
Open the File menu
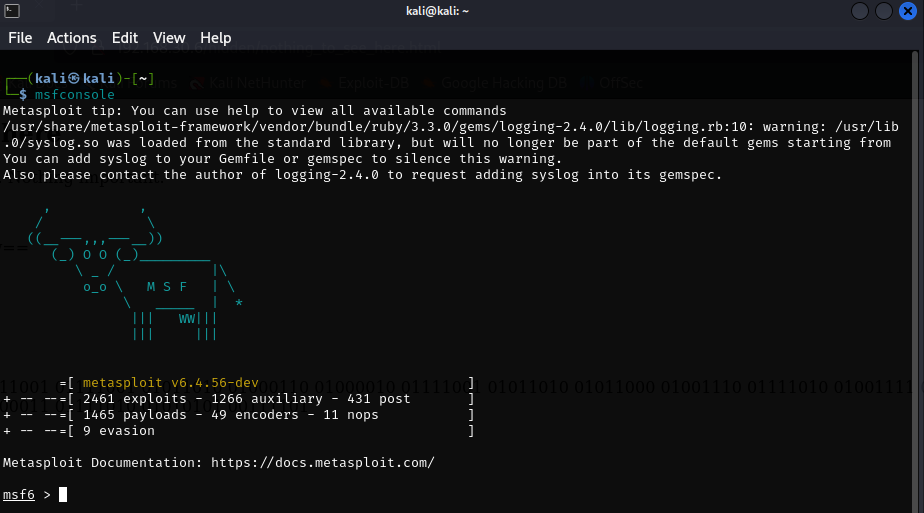tap(20, 38)
